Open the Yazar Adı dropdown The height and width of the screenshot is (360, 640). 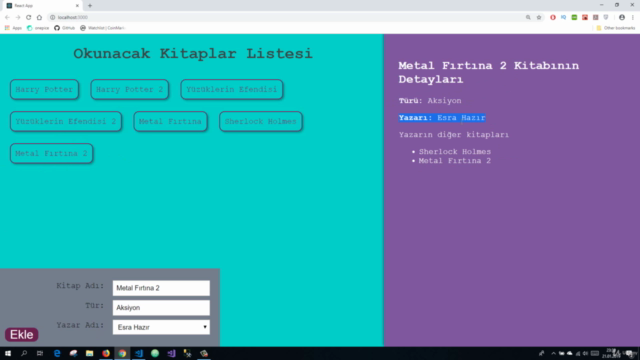point(161,327)
